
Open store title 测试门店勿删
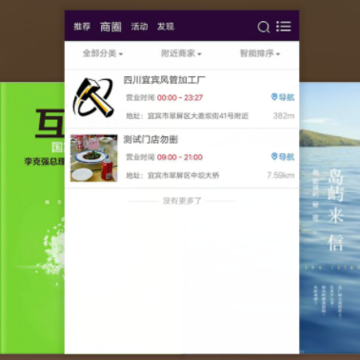(151, 139)
